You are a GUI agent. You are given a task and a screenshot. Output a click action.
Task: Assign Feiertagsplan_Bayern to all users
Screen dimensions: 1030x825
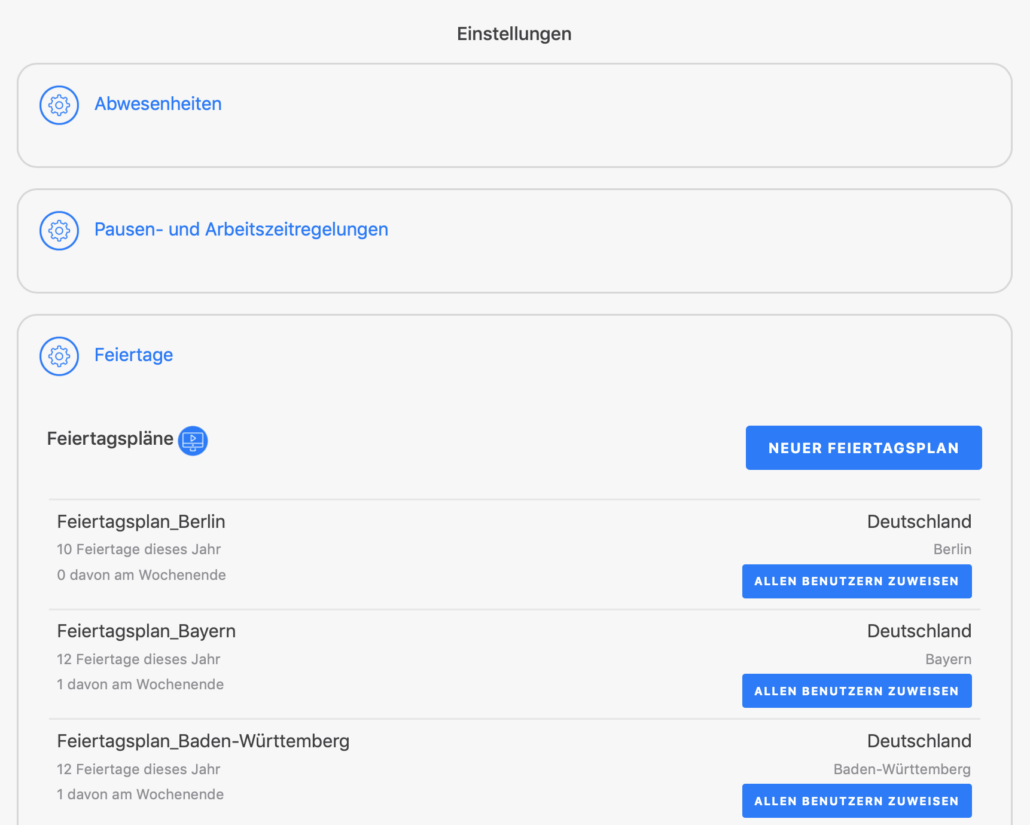pos(857,691)
